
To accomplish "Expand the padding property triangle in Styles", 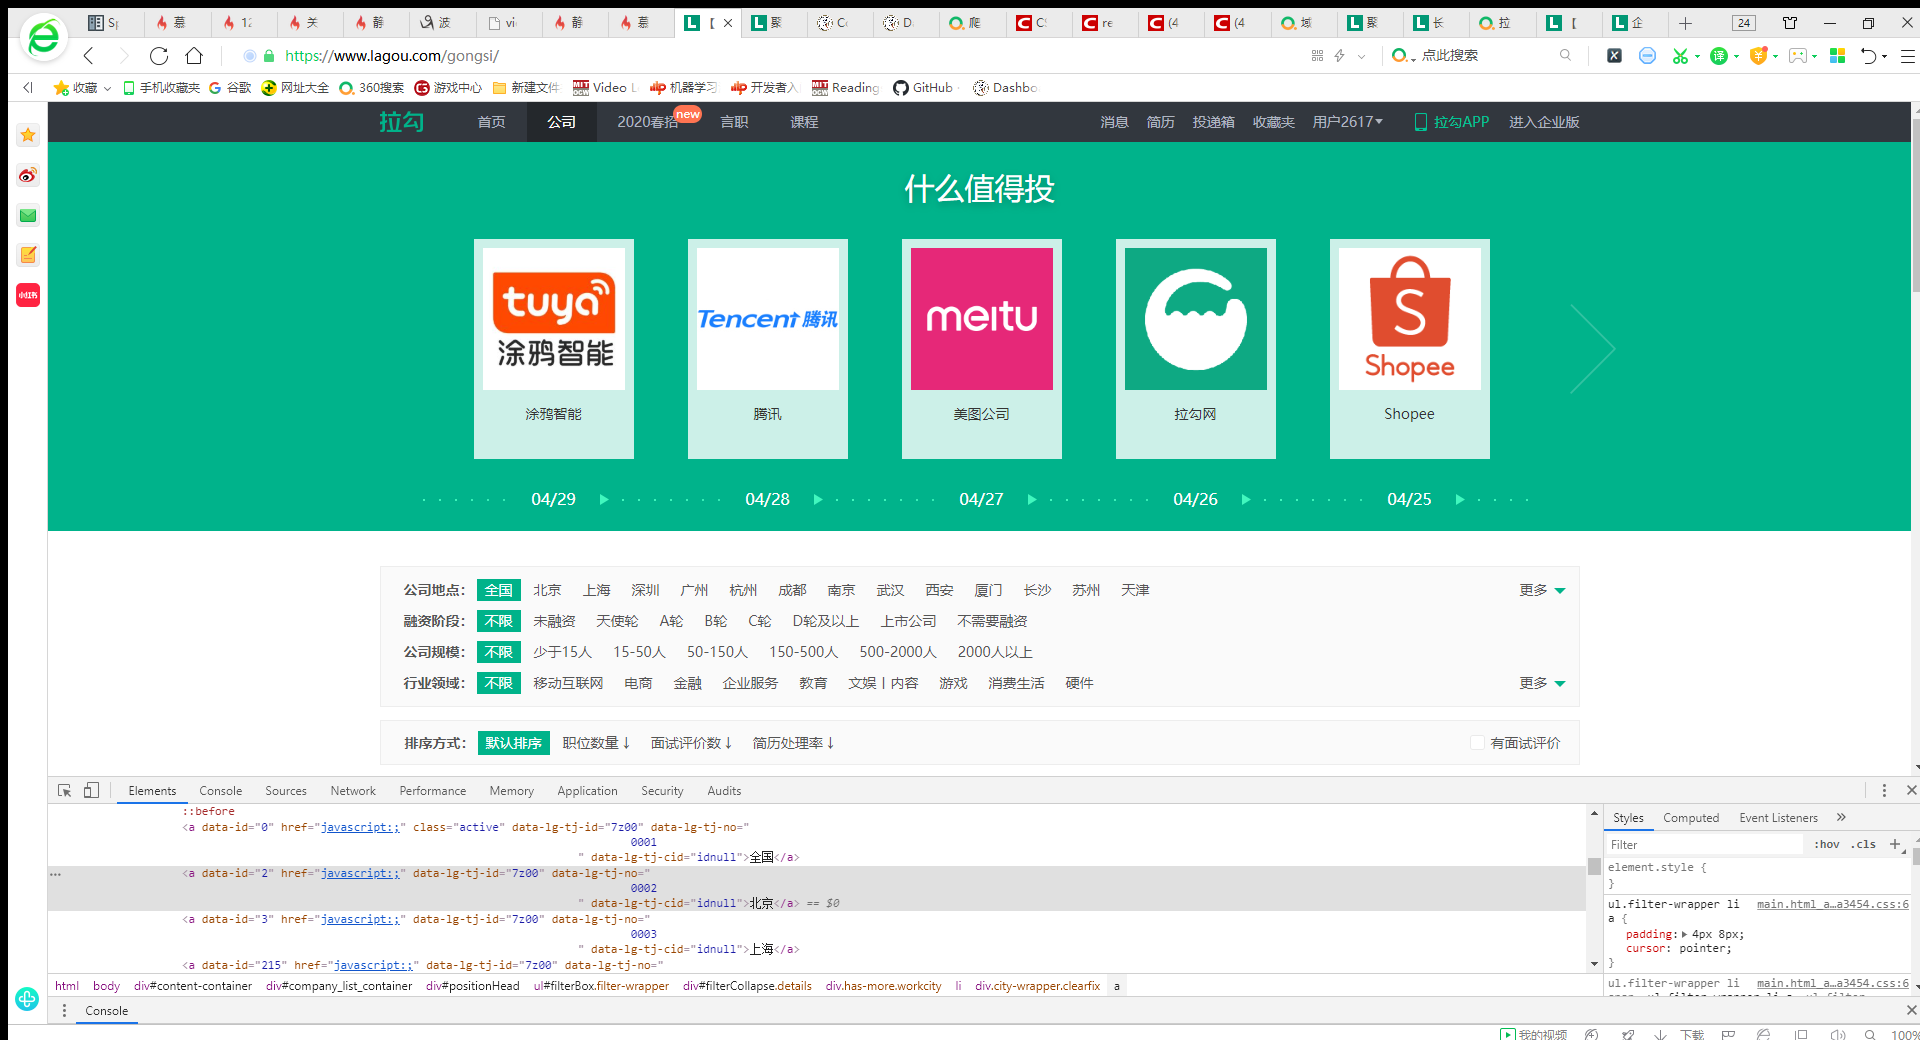I will coord(1685,934).
